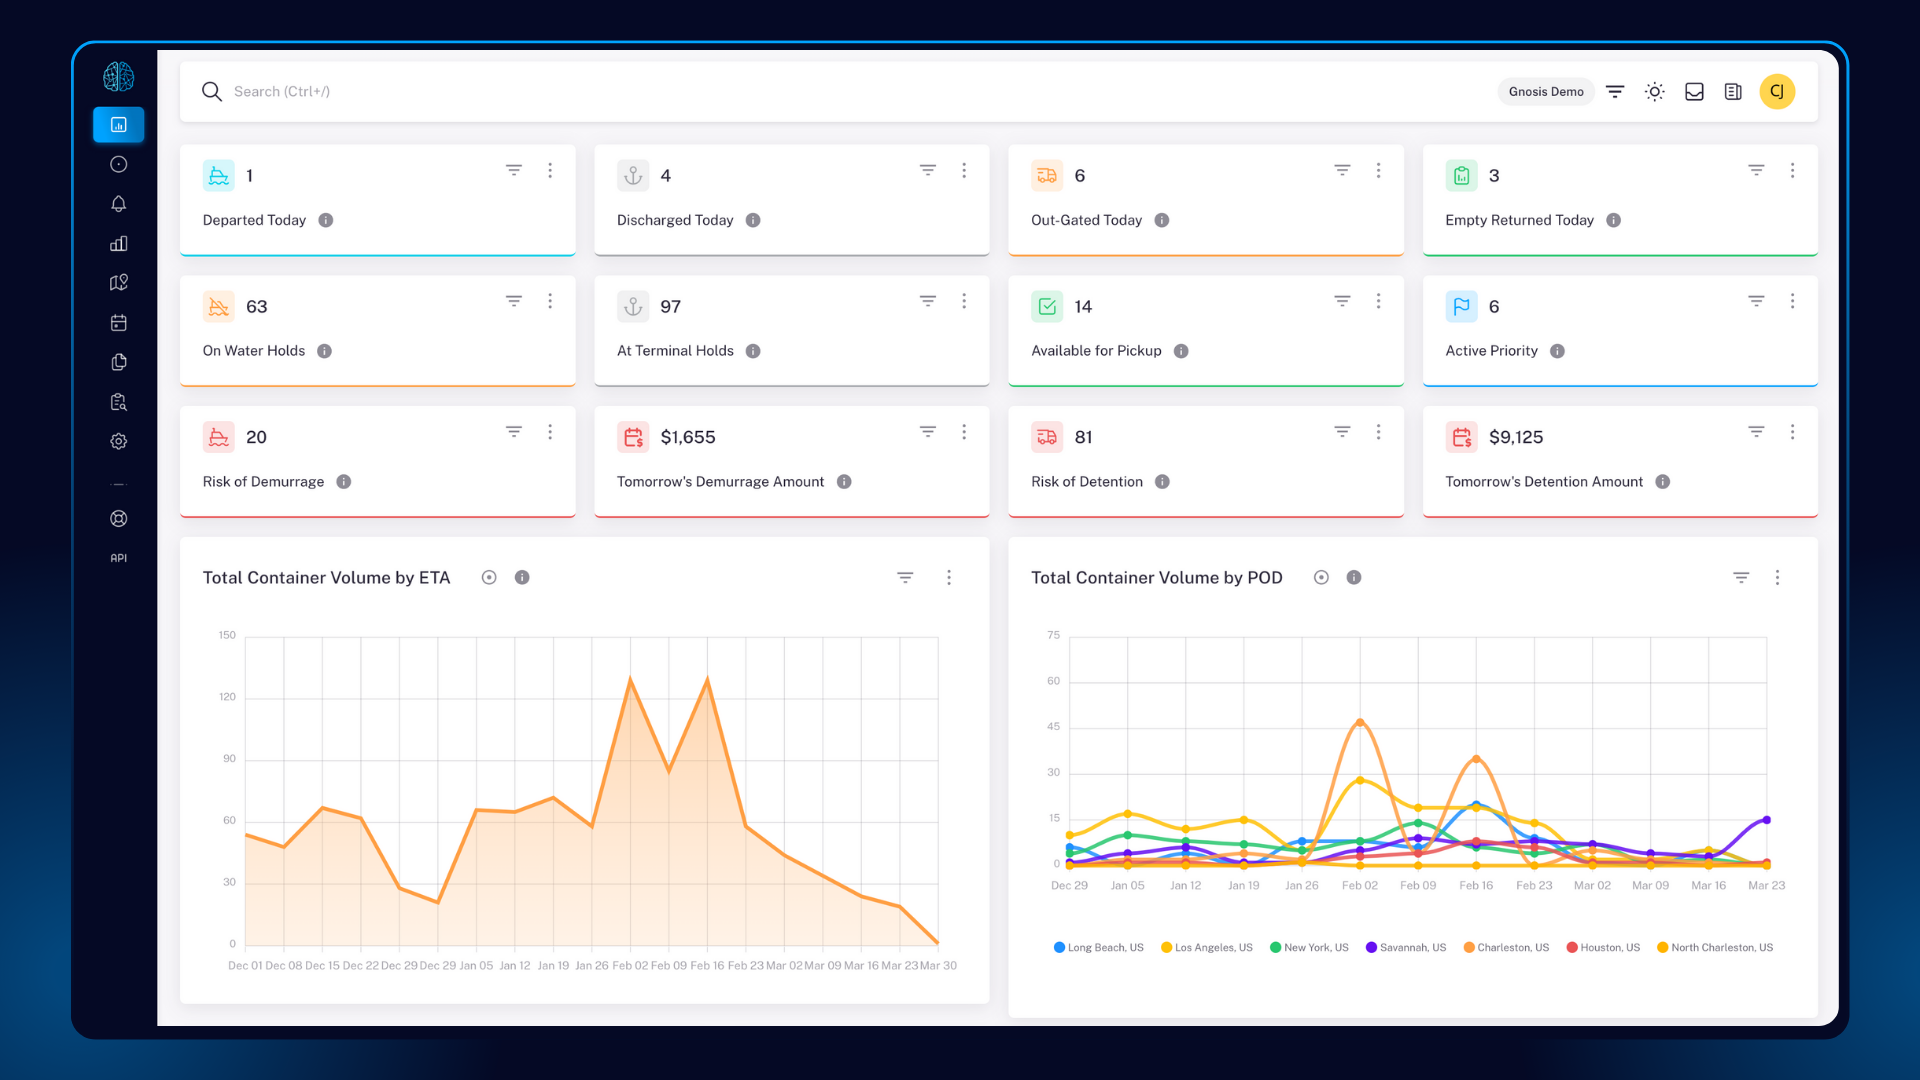1920x1080 pixels.
Task: Open the inbox icon in top bar
Action: click(x=1694, y=92)
